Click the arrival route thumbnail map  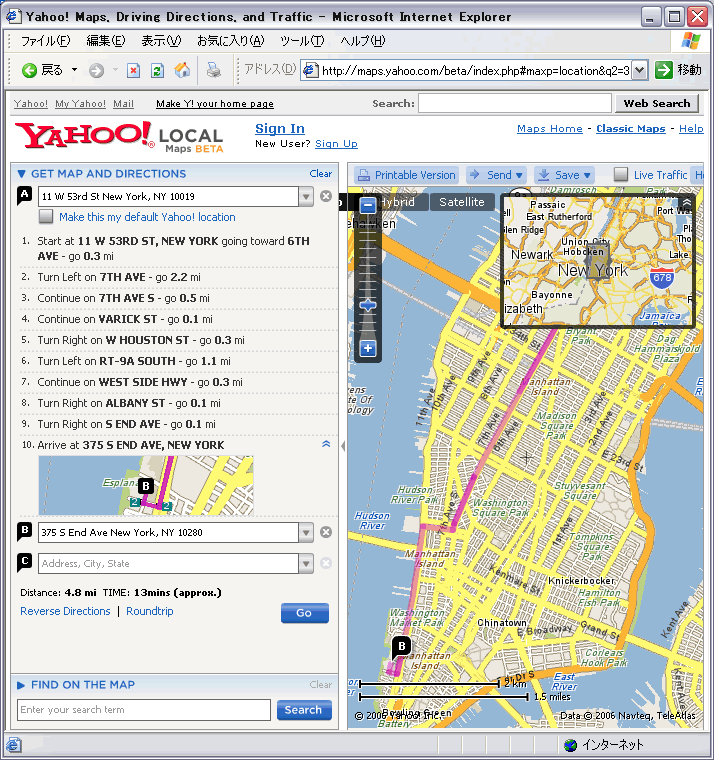click(146, 485)
